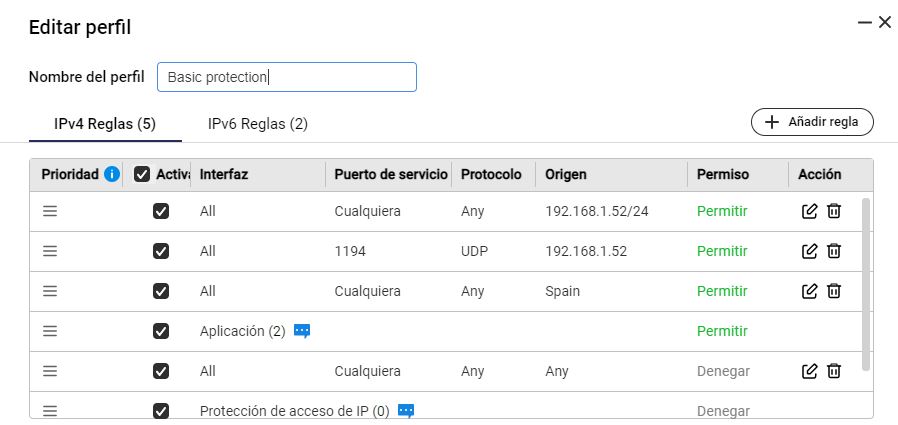The width and height of the screenshot is (898, 425).
Task: Click the Nombre del perfil field
Action: point(286,77)
